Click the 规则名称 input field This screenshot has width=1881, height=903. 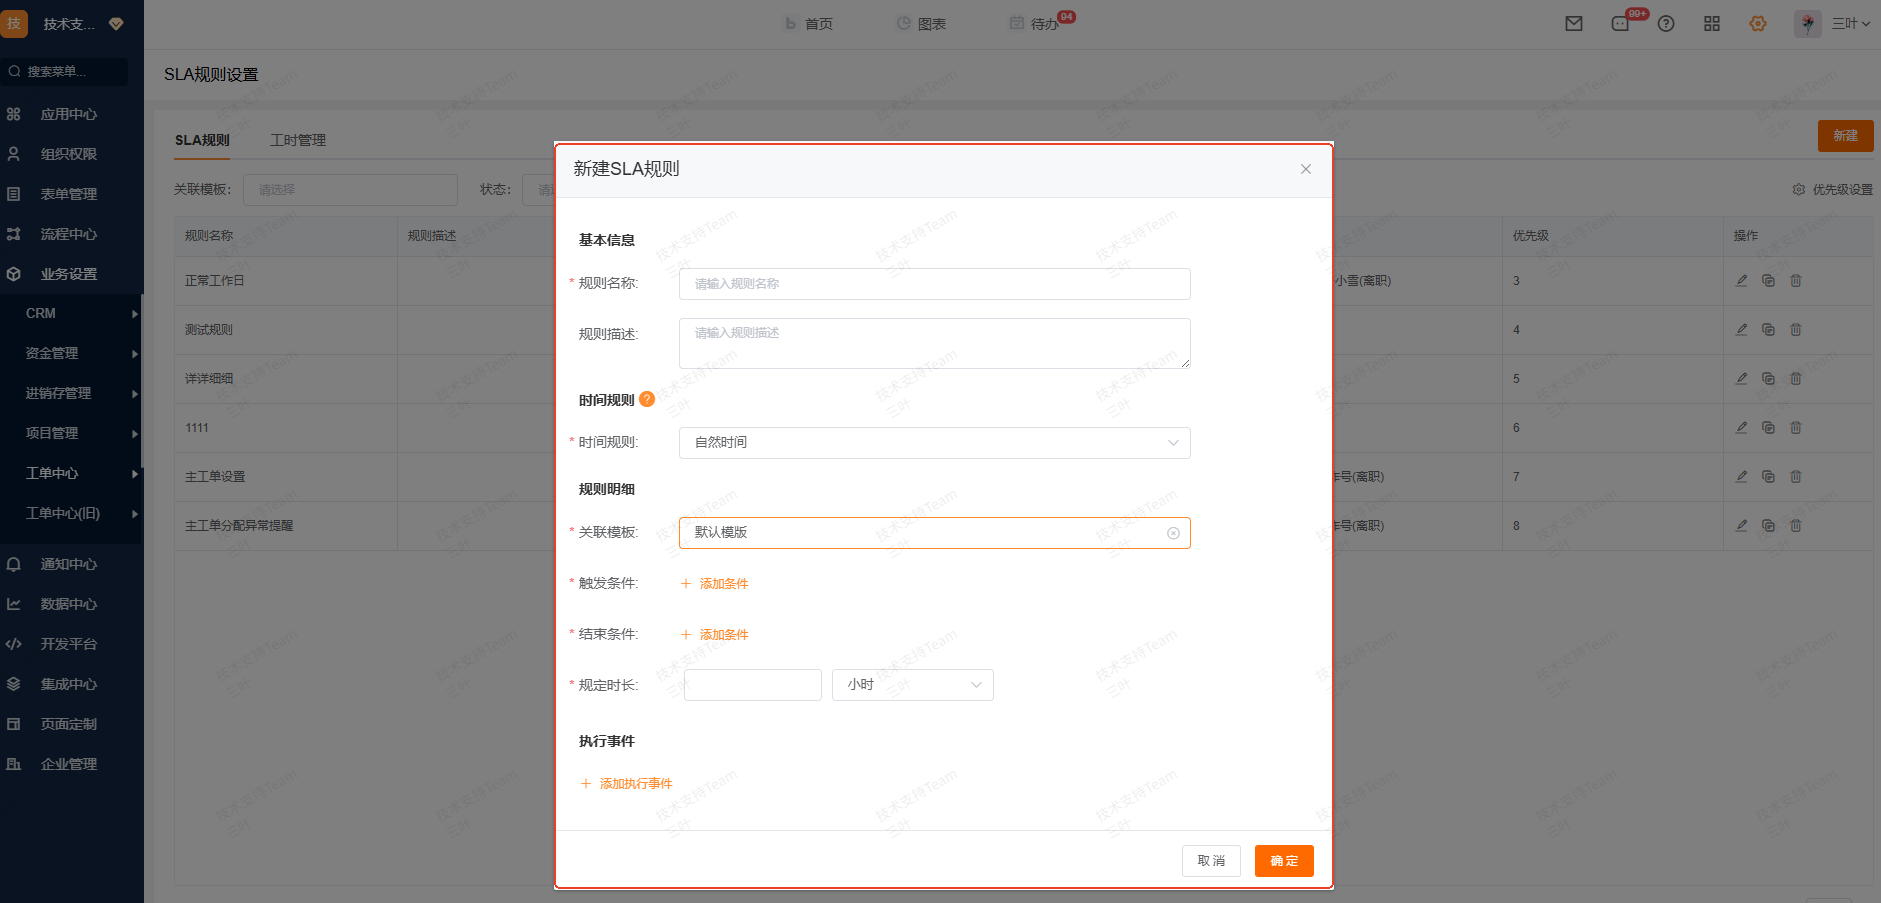934,284
